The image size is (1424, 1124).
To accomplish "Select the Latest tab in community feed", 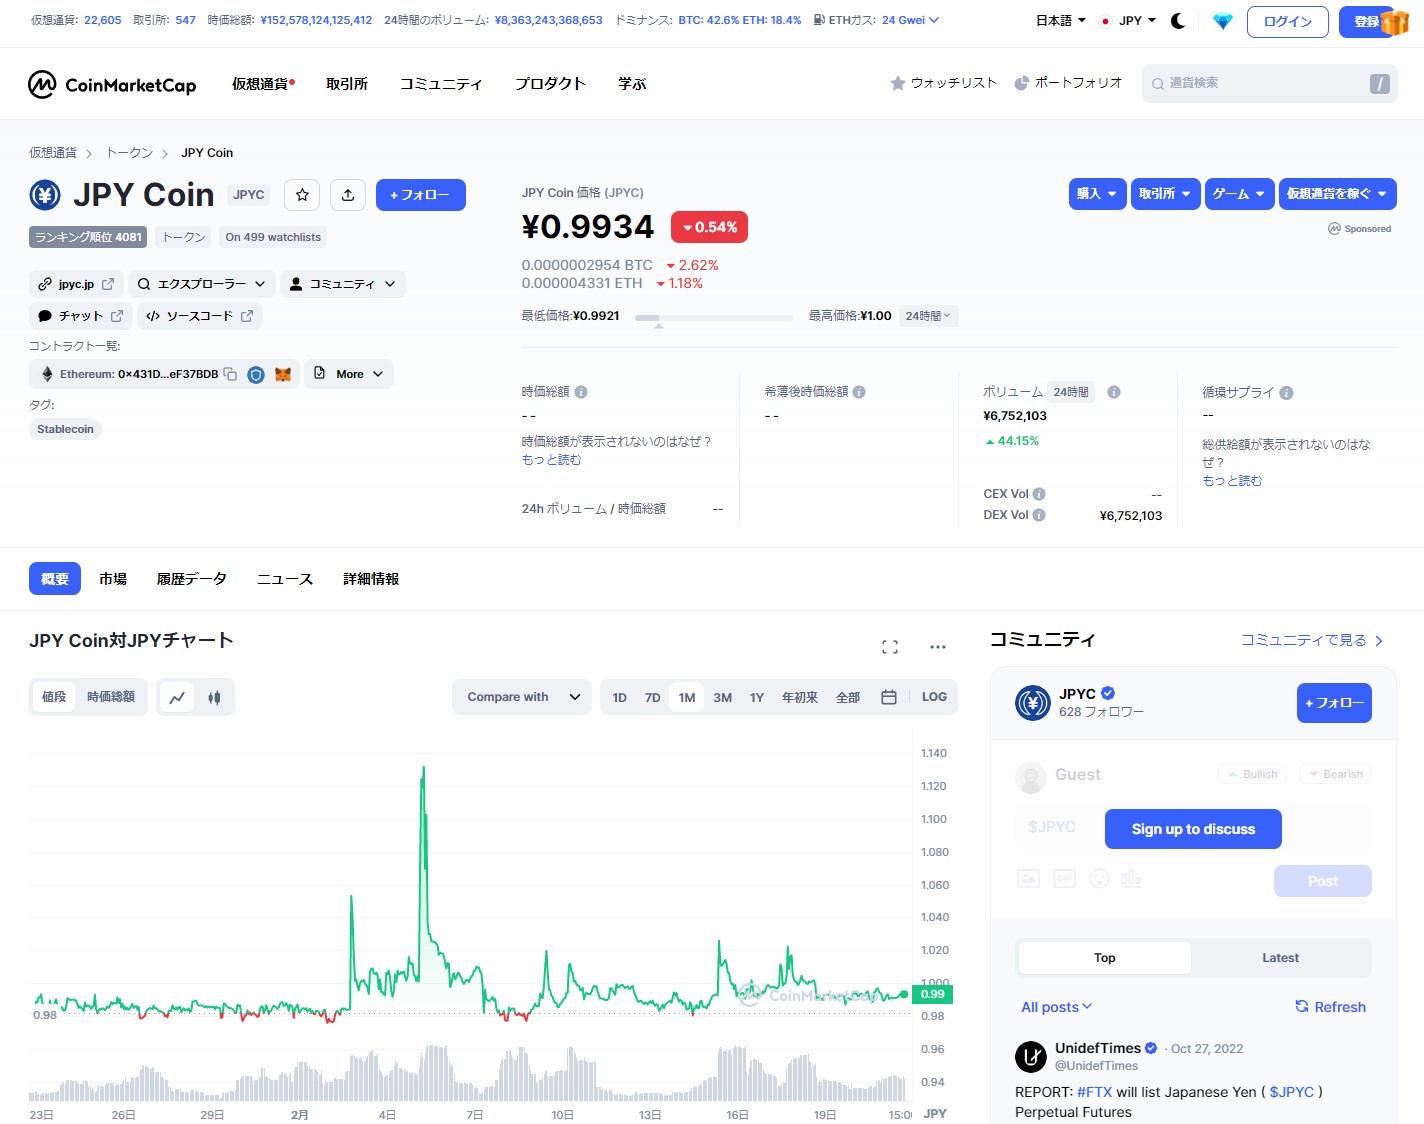I will [x=1279, y=957].
